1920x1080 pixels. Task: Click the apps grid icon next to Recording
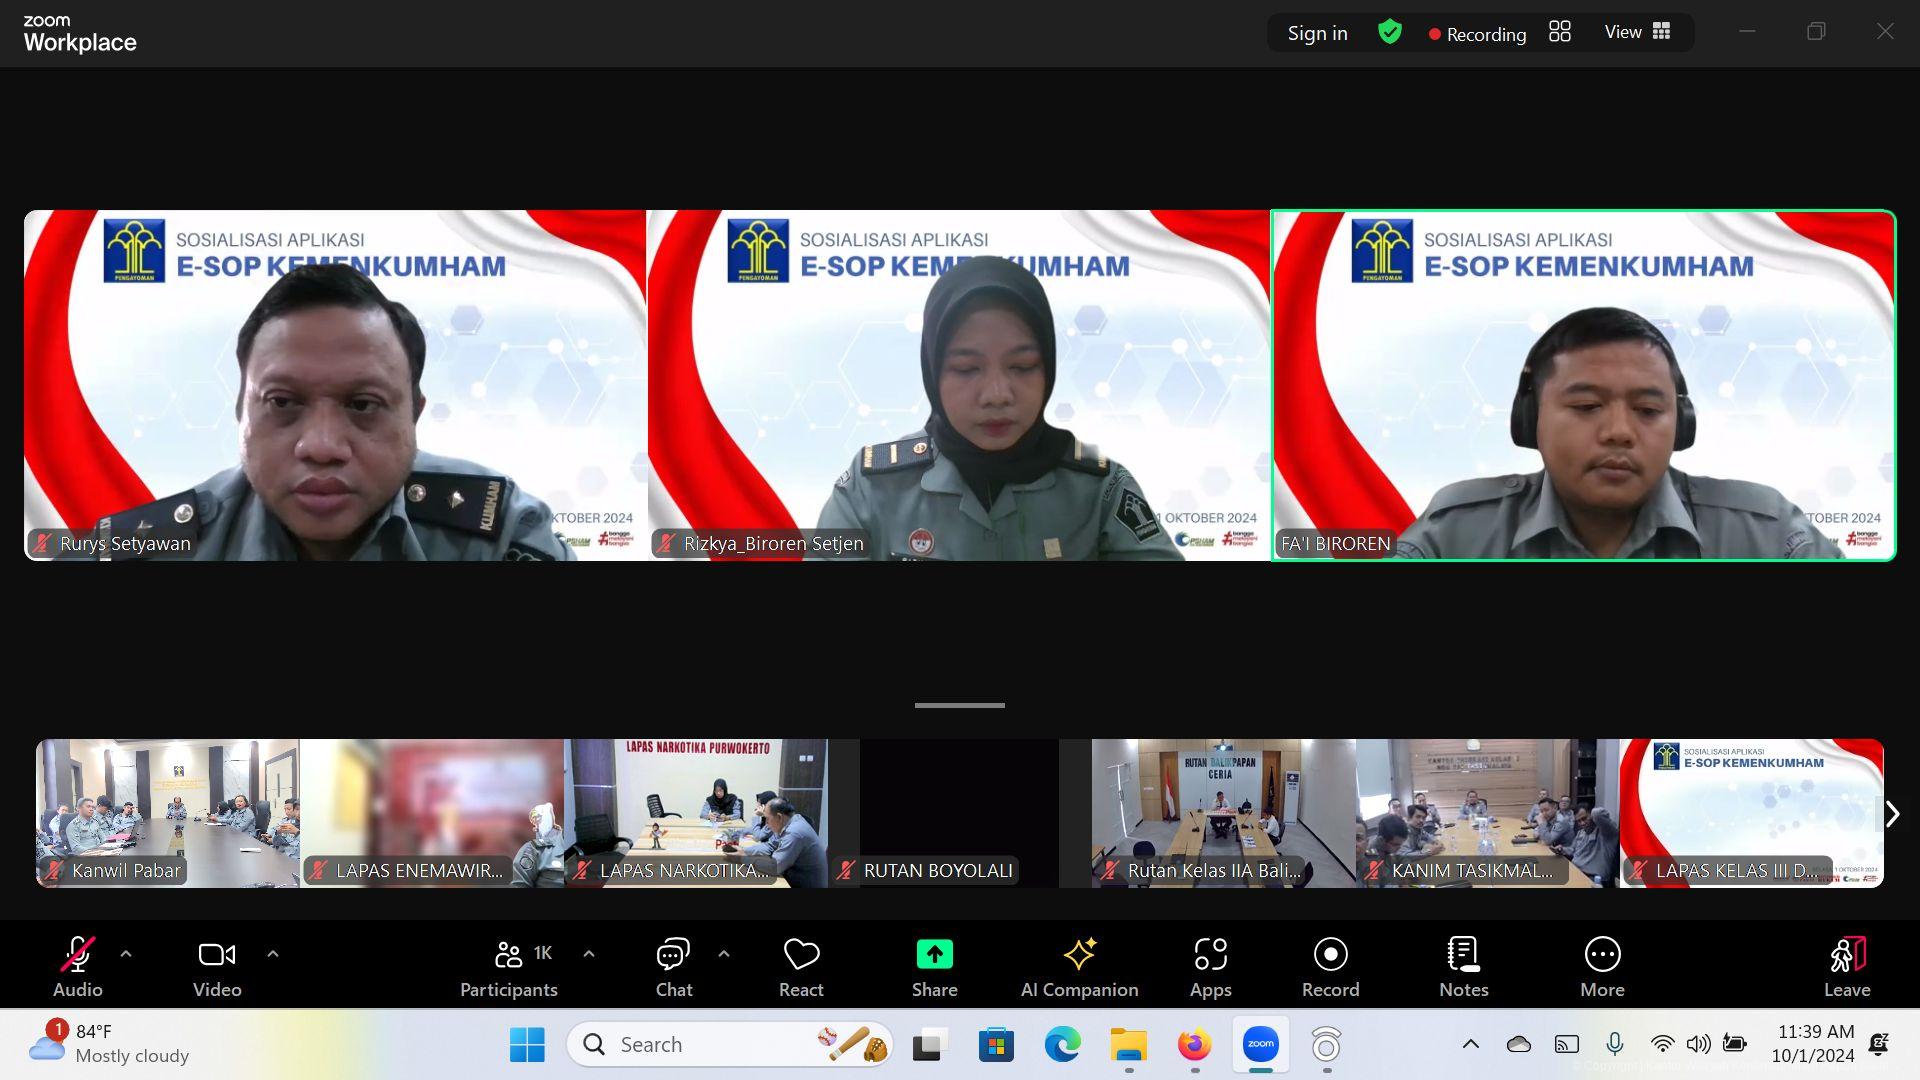[x=1560, y=32]
